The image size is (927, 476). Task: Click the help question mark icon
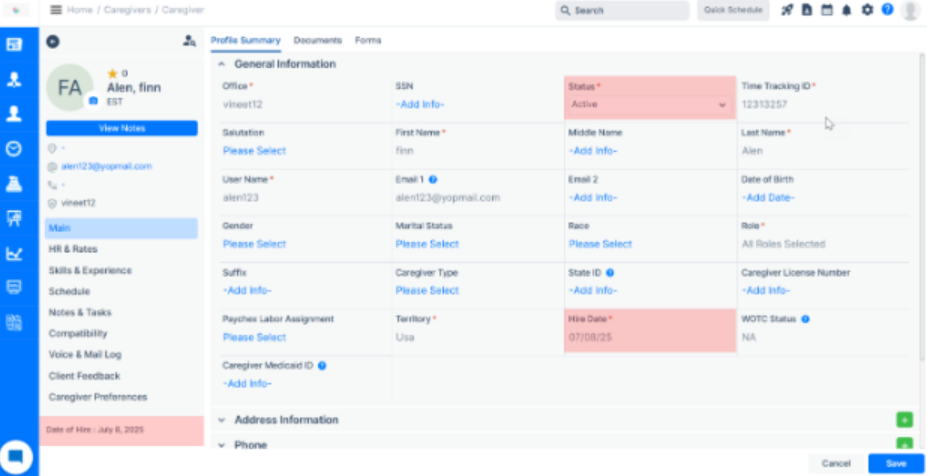point(887,10)
